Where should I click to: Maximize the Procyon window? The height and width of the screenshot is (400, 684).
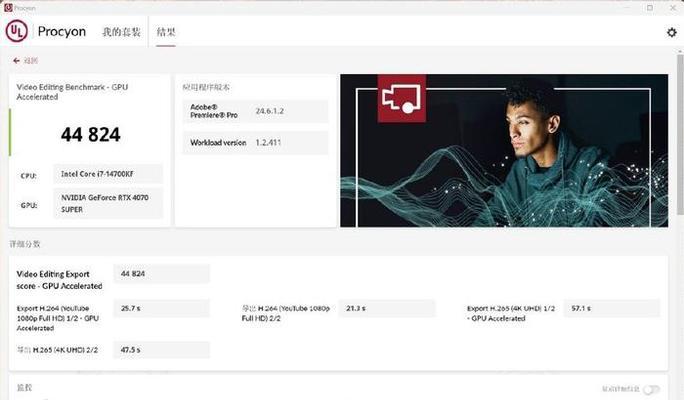click(650, 7)
